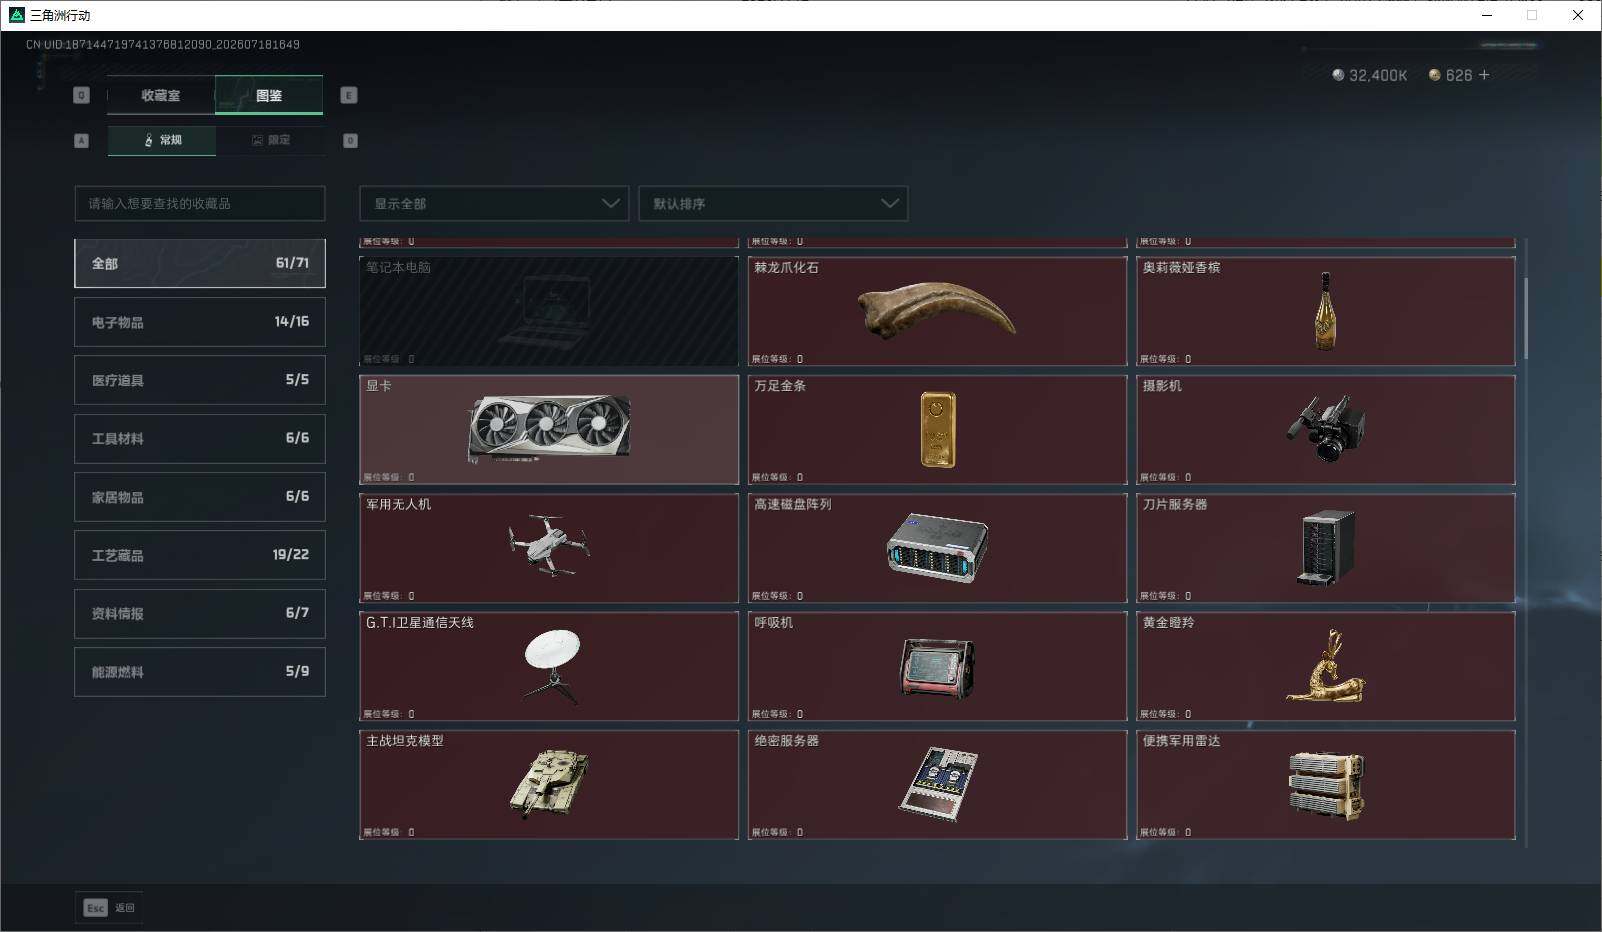Click the 绝密服务器 card title text

pyautogui.click(x=787, y=741)
